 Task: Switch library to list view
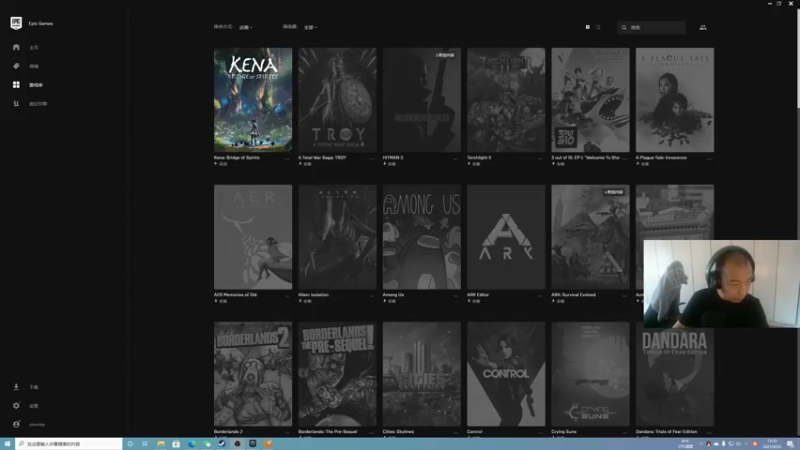click(598, 27)
